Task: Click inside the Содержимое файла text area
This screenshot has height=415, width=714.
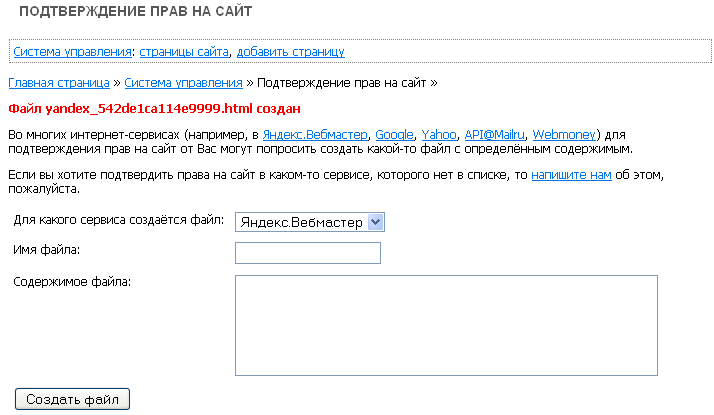Action: coord(445,325)
